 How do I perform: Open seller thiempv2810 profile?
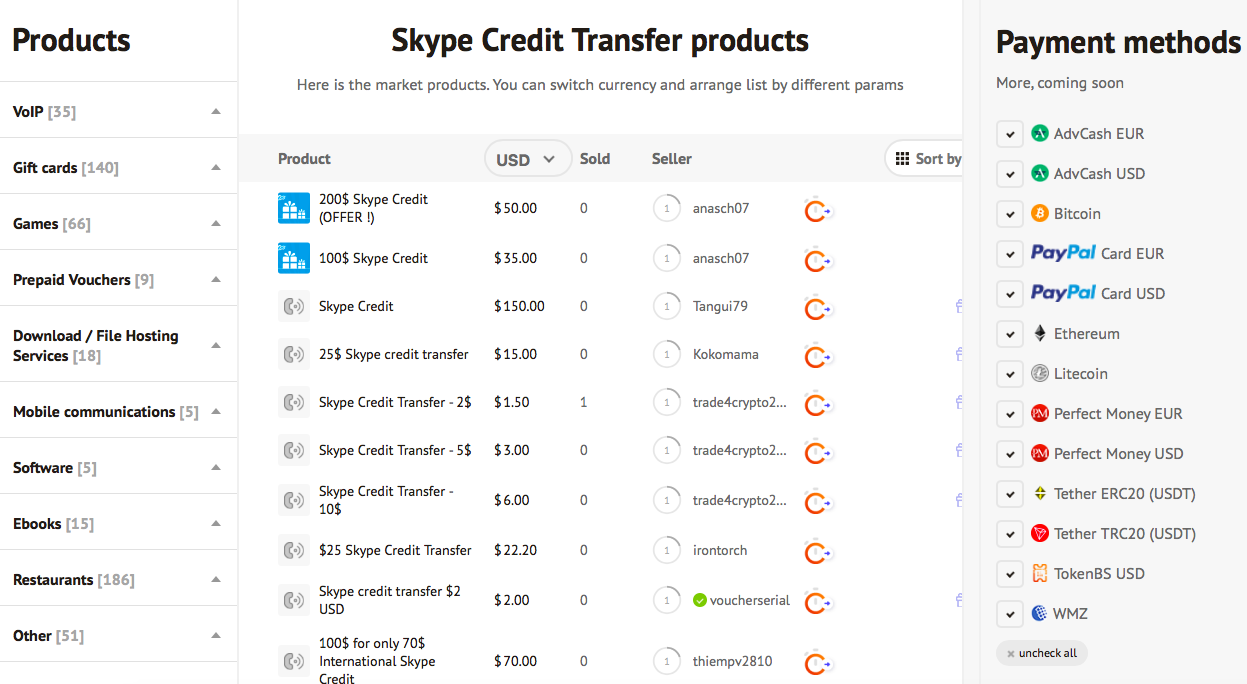(732, 661)
